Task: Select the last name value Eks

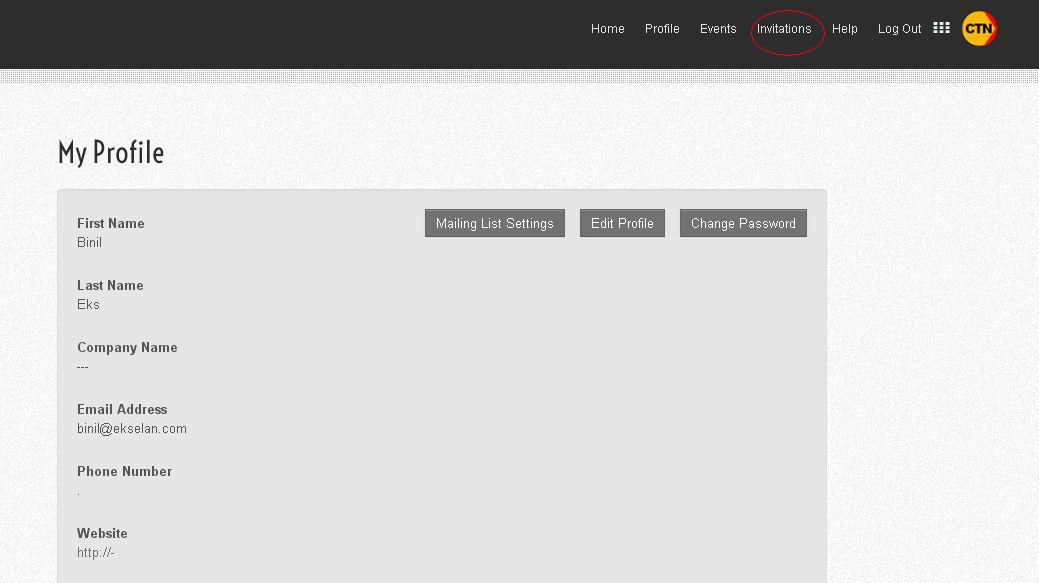Action: pos(88,305)
